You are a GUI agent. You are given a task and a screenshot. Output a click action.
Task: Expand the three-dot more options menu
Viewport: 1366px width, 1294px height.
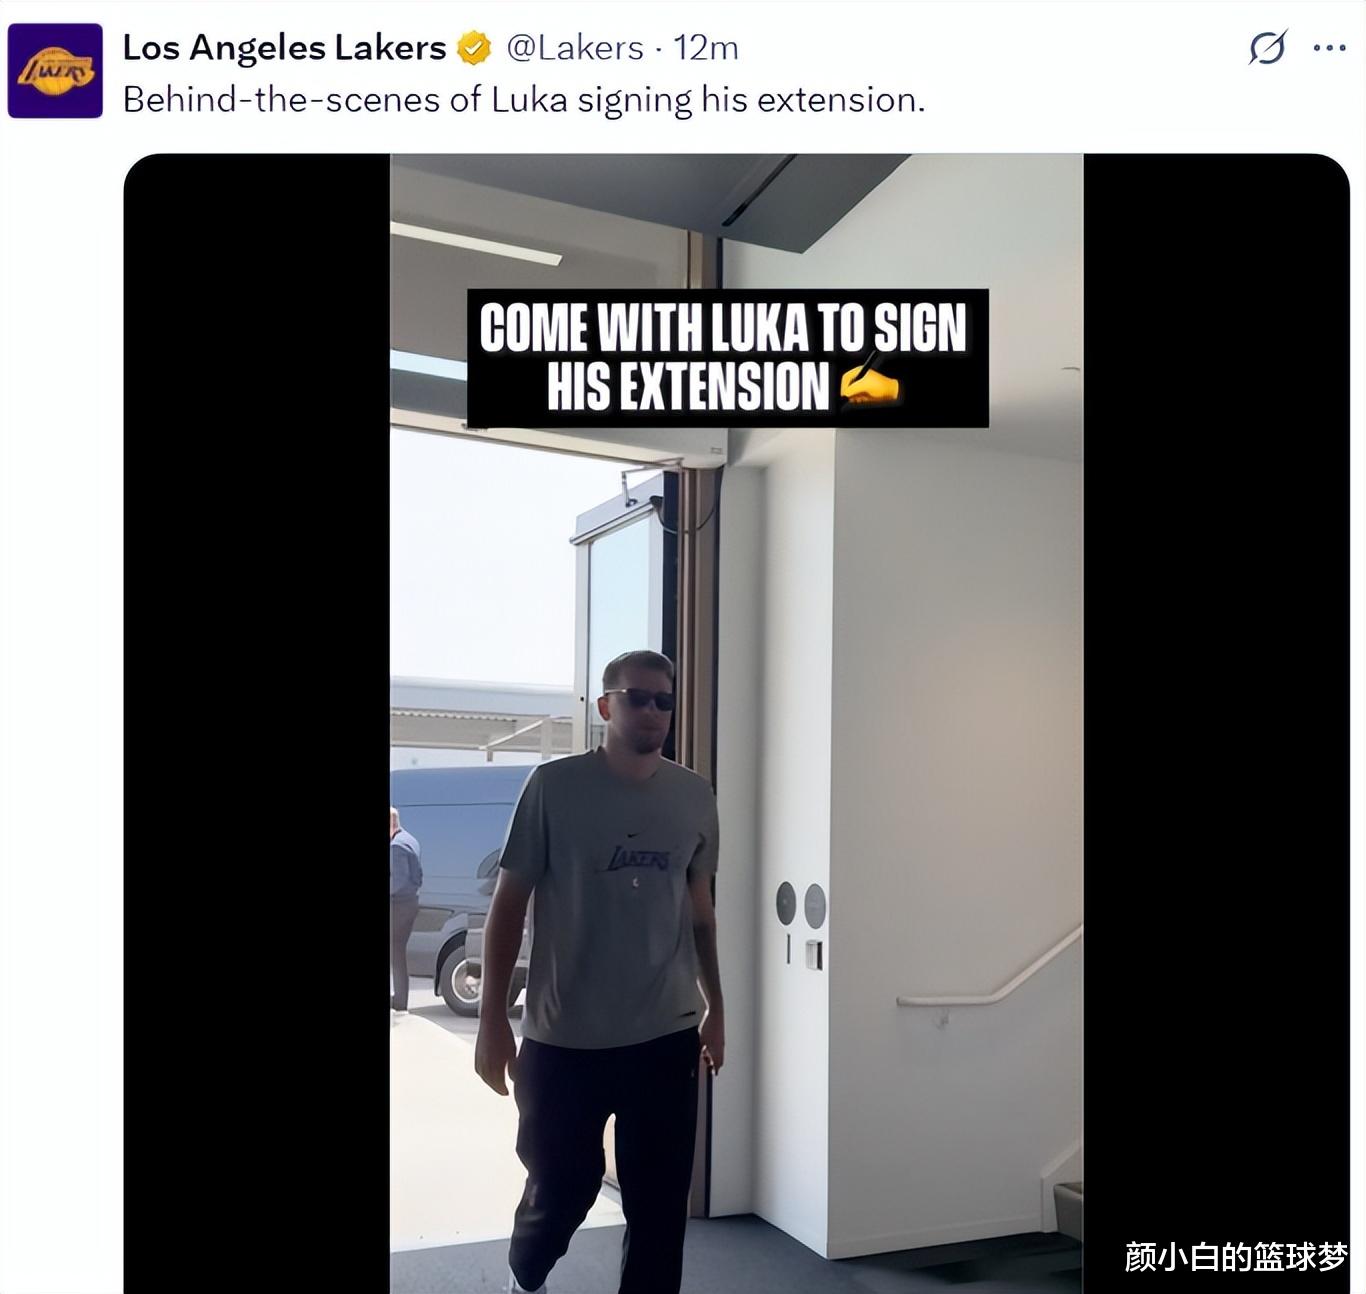click(1329, 47)
